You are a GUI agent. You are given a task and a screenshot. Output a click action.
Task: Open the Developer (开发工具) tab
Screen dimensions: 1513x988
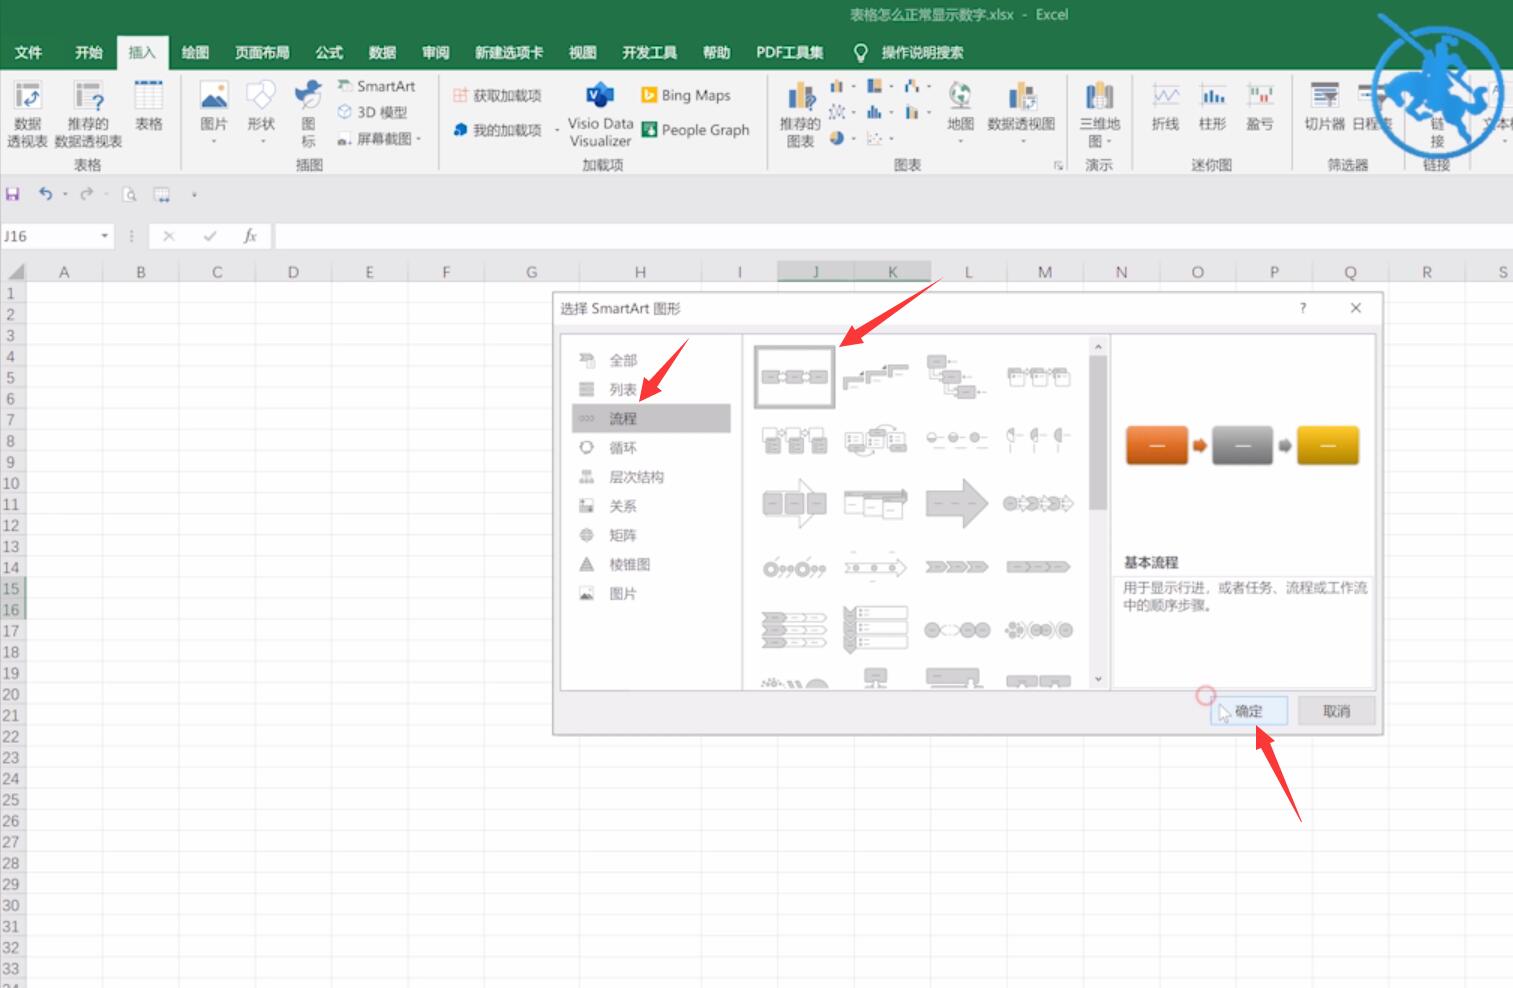click(x=649, y=52)
